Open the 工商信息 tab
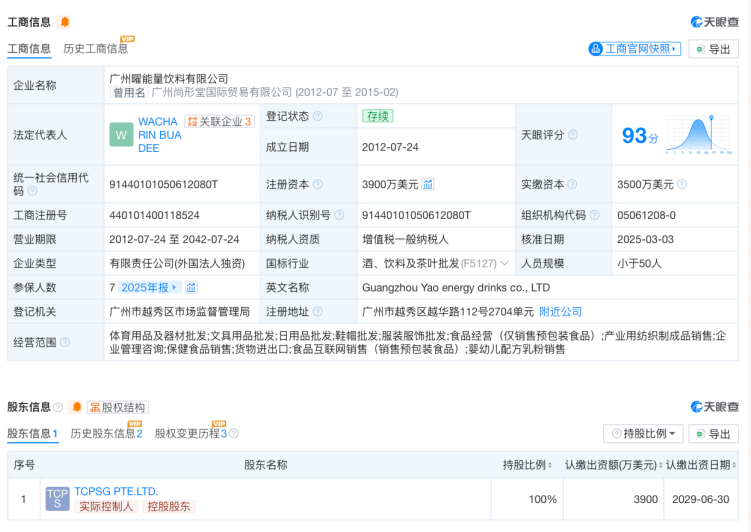 [x=29, y=49]
